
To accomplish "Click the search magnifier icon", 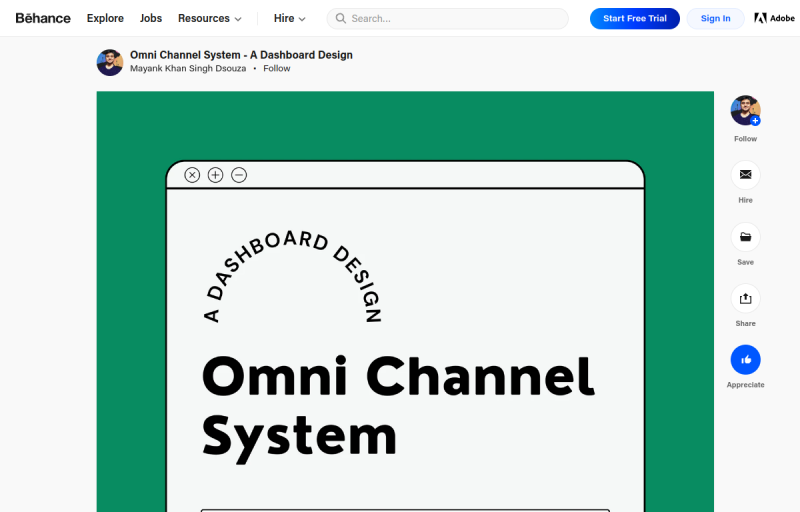I will tap(340, 18).
